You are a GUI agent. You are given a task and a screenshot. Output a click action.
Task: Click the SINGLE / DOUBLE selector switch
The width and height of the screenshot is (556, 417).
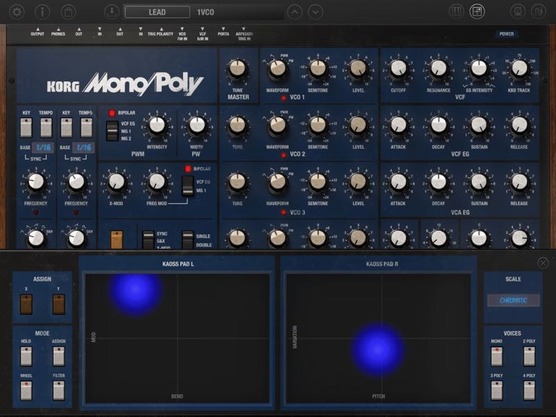[188, 239]
